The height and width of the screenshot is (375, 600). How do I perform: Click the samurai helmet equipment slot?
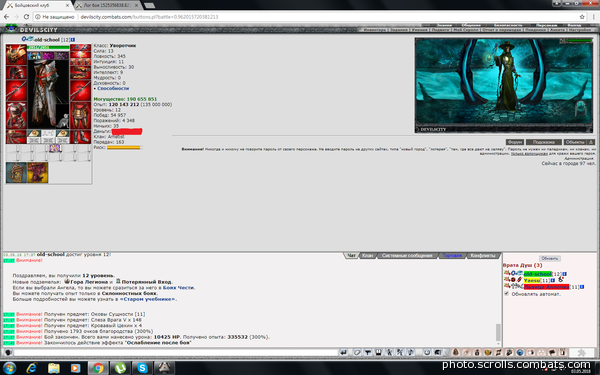pyautogui.click(x=16, y=54)
